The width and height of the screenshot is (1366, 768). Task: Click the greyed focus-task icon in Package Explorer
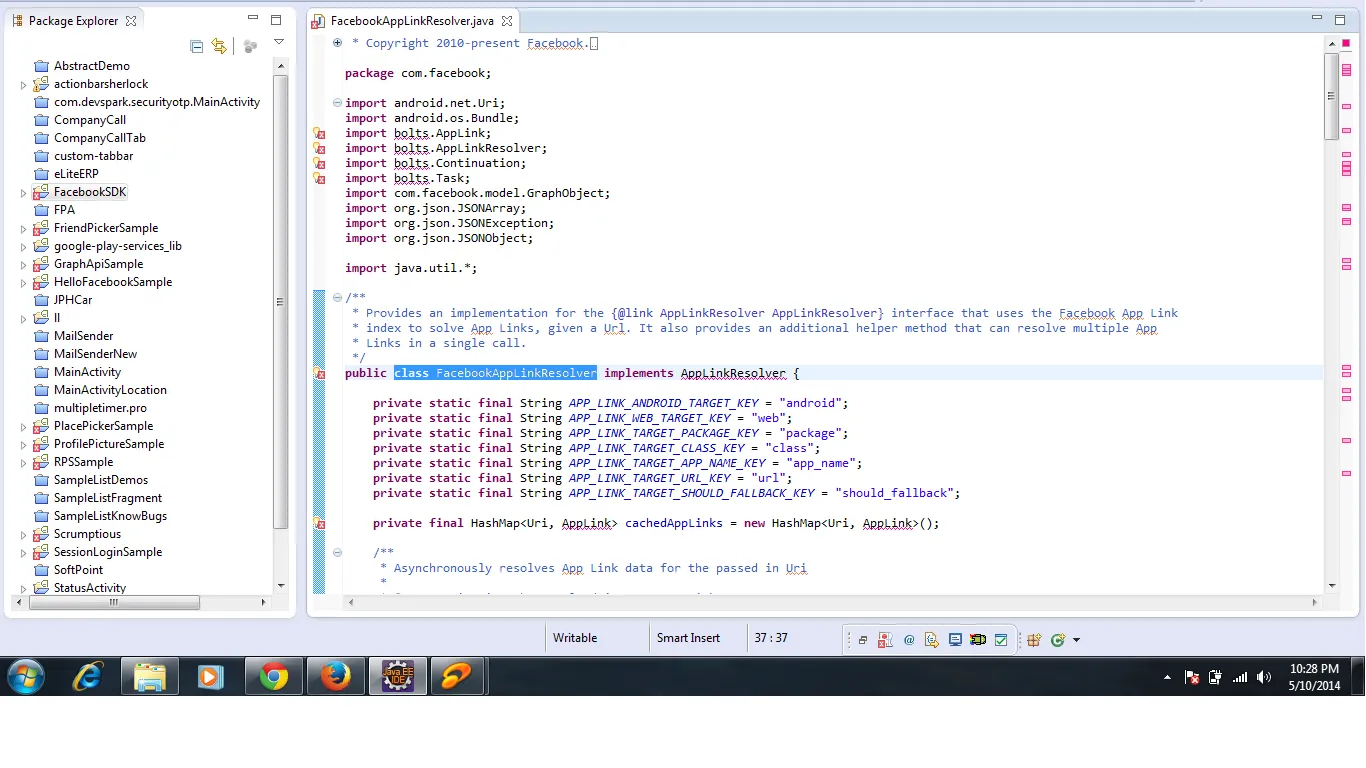251,46
